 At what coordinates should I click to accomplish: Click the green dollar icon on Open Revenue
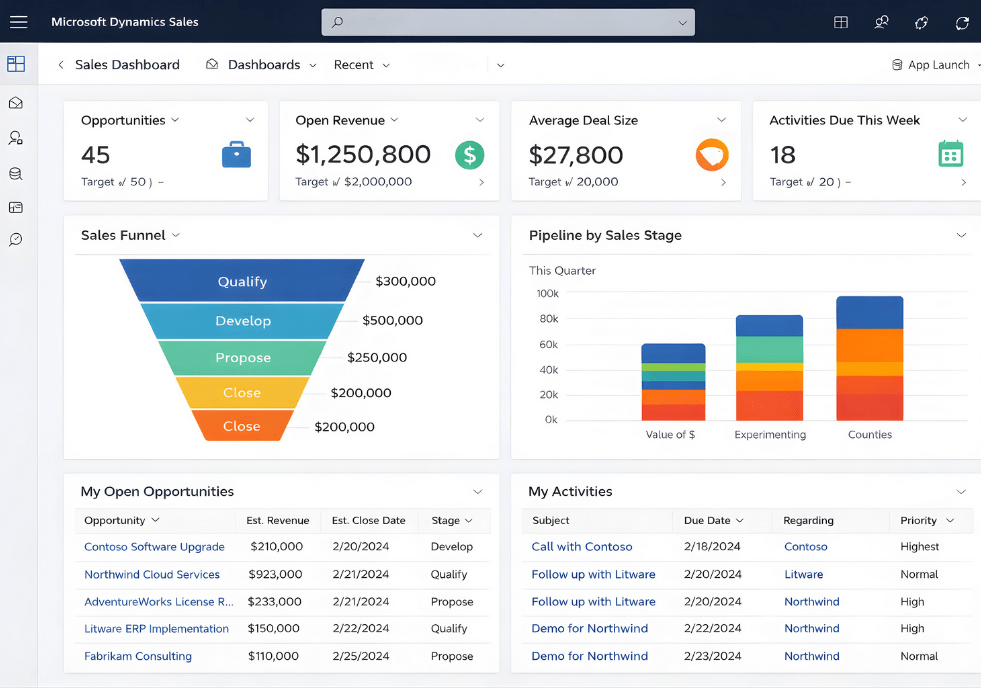click(x=469, y=154)
